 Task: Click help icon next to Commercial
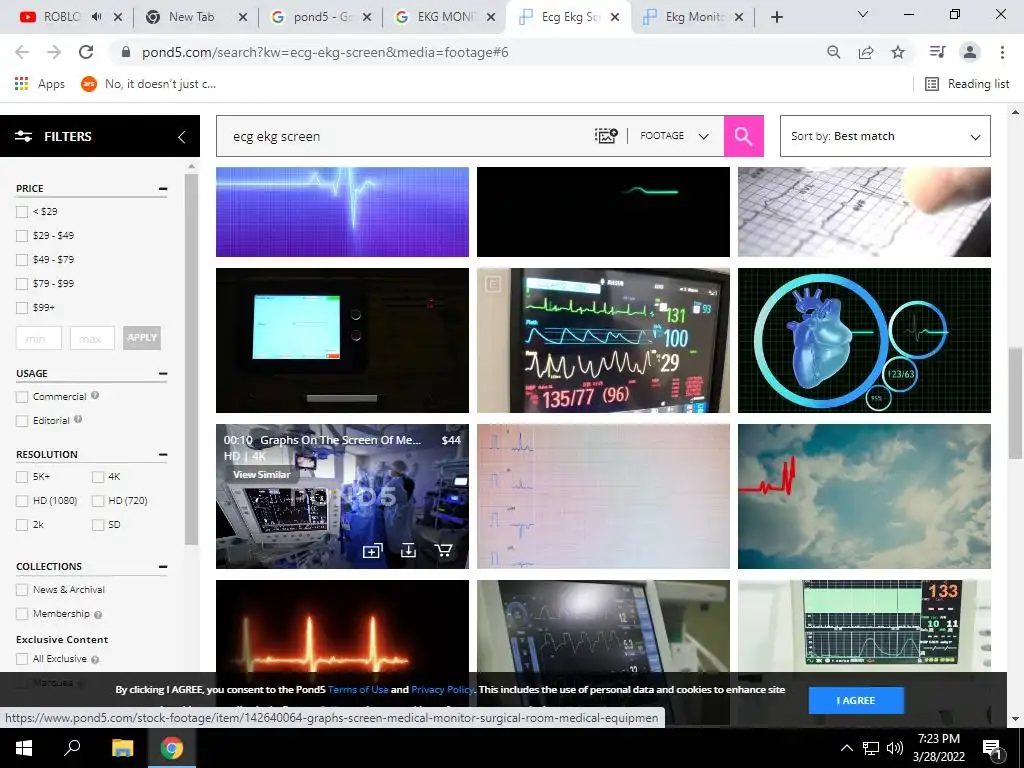tap(95, 395)
